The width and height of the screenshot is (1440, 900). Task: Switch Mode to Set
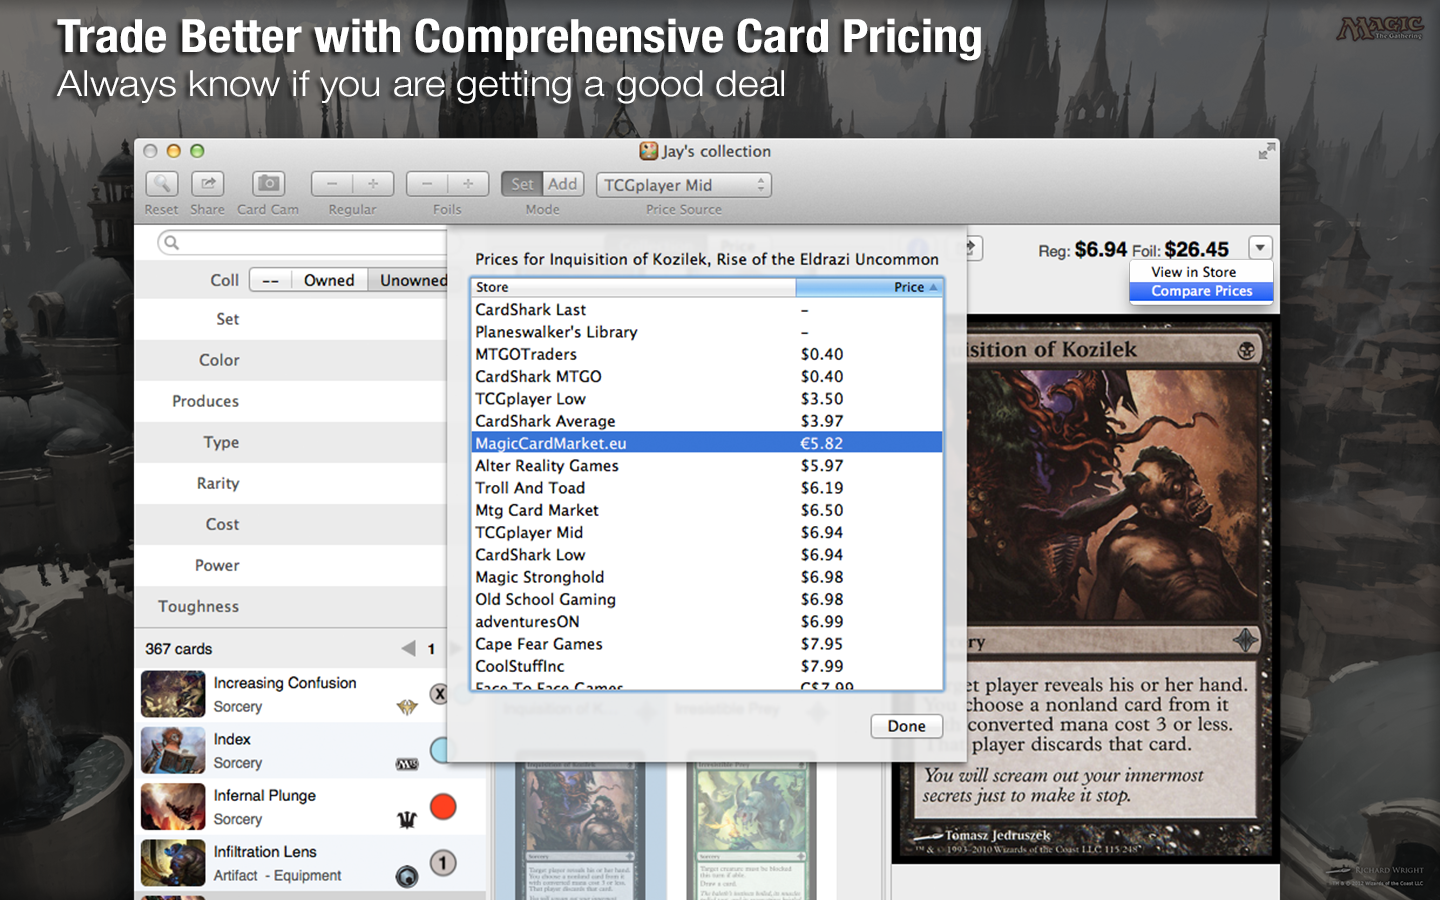(x=522, y=184)
